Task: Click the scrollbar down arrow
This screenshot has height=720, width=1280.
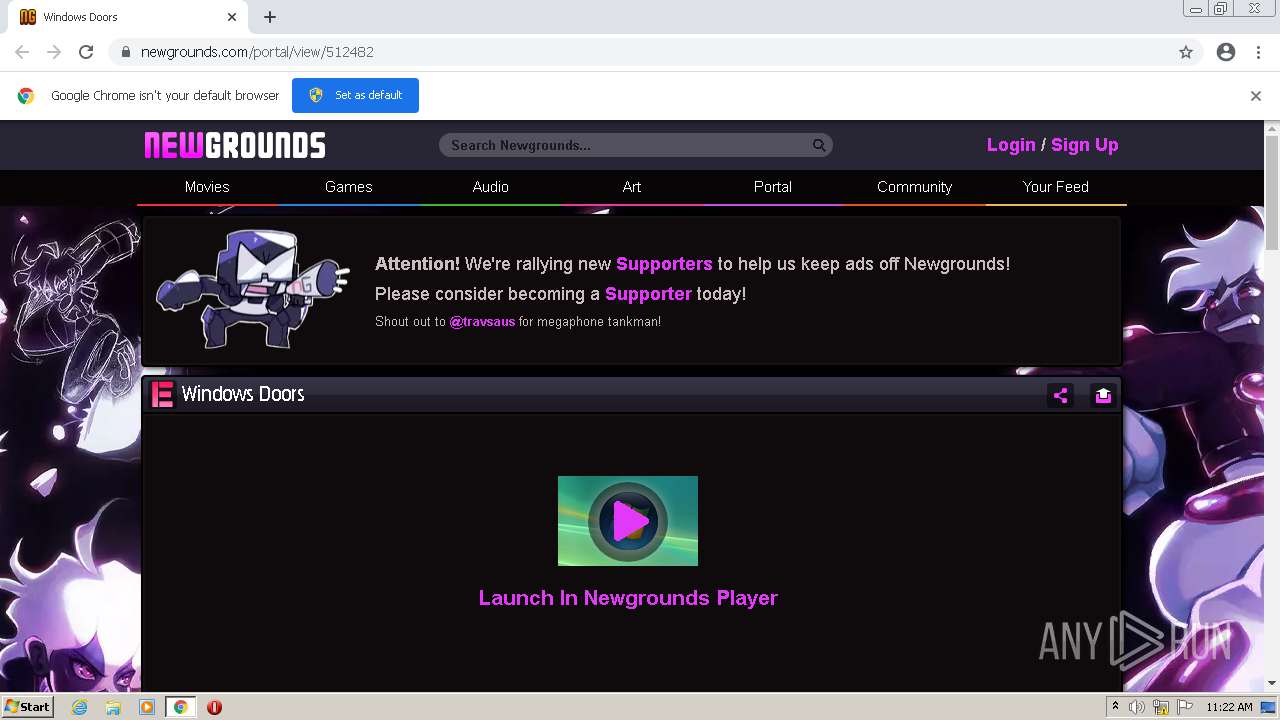Action: point(1272,684)
